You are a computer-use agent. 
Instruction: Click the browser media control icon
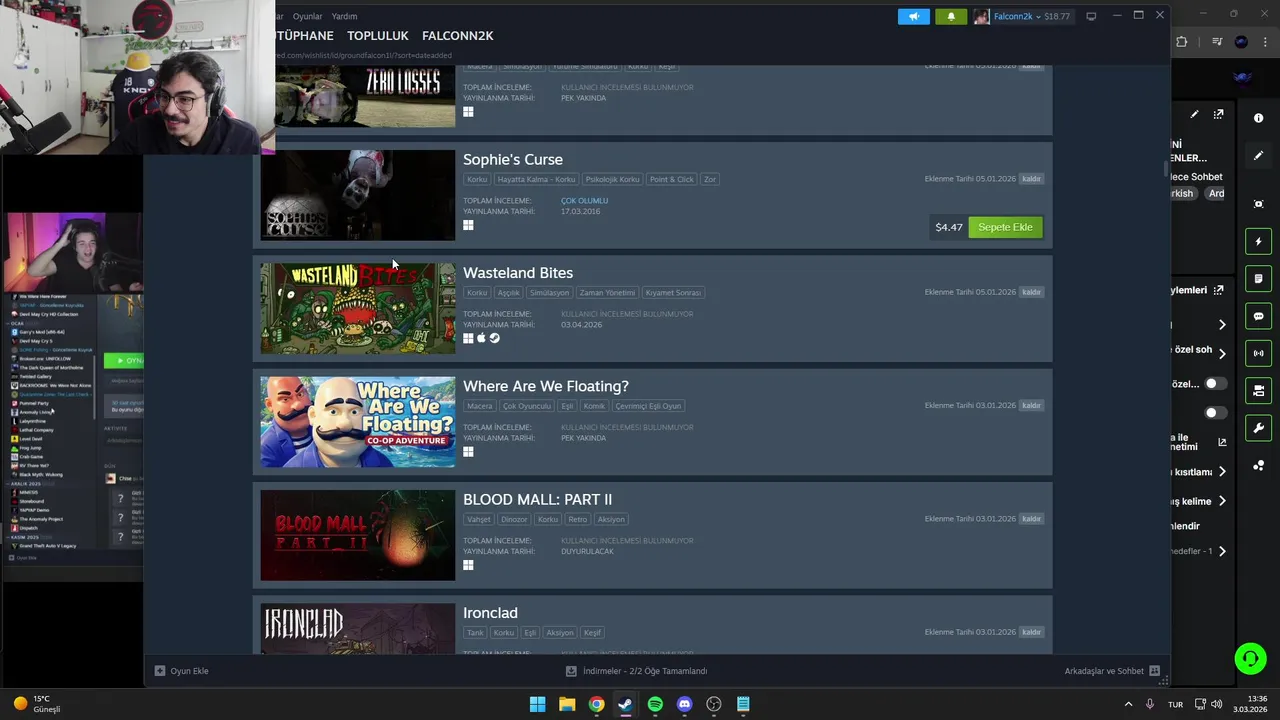[1217, 42]
